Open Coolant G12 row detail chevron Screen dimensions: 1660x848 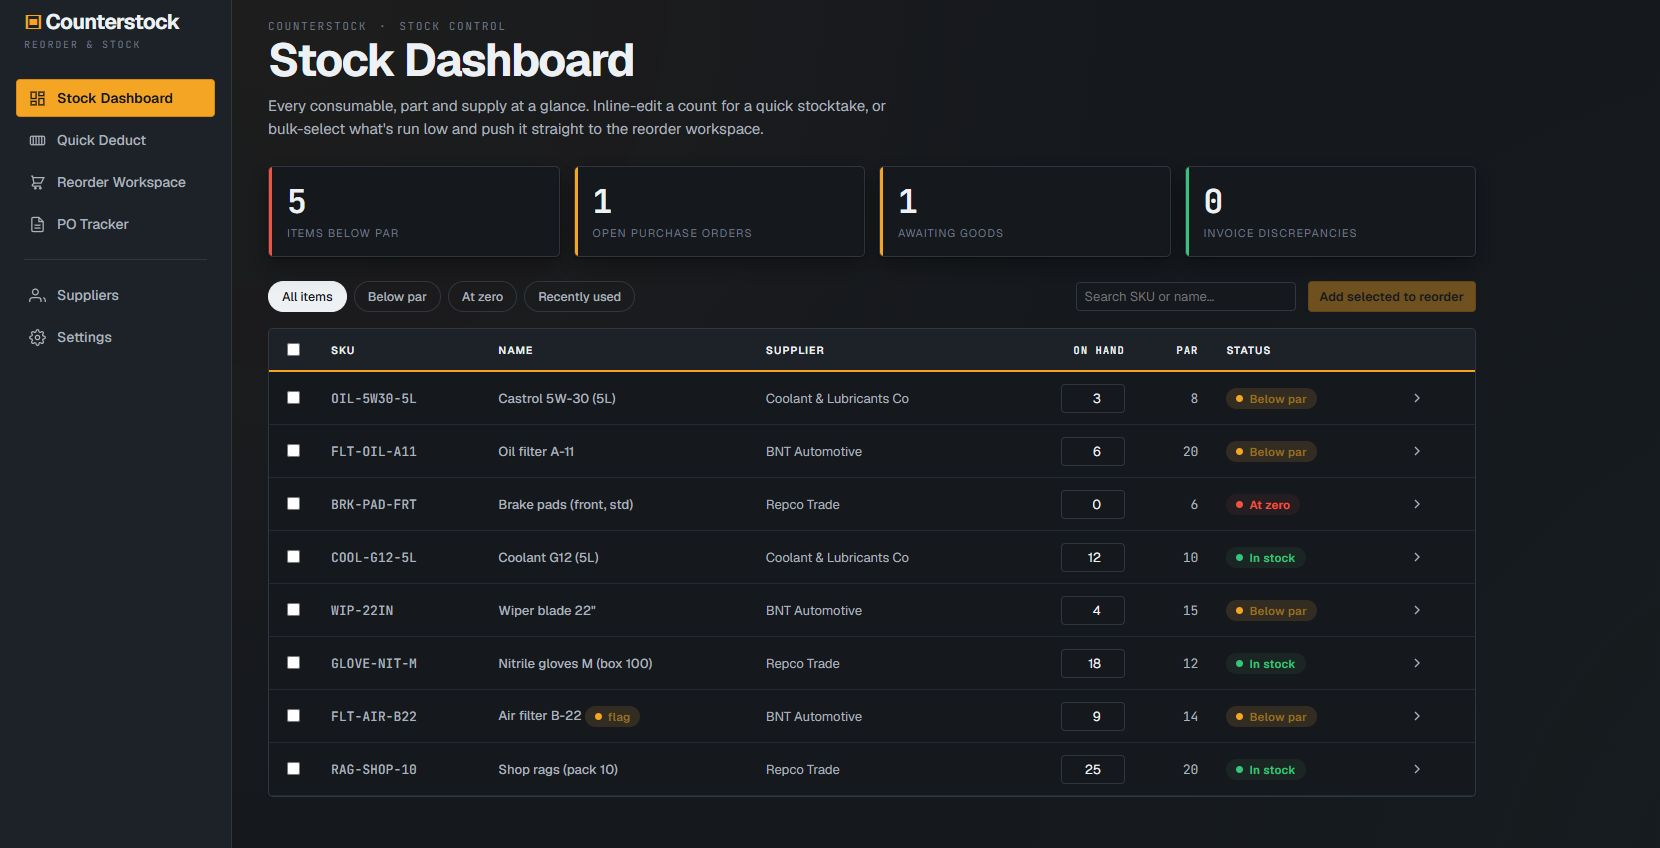coord(1417,557)
